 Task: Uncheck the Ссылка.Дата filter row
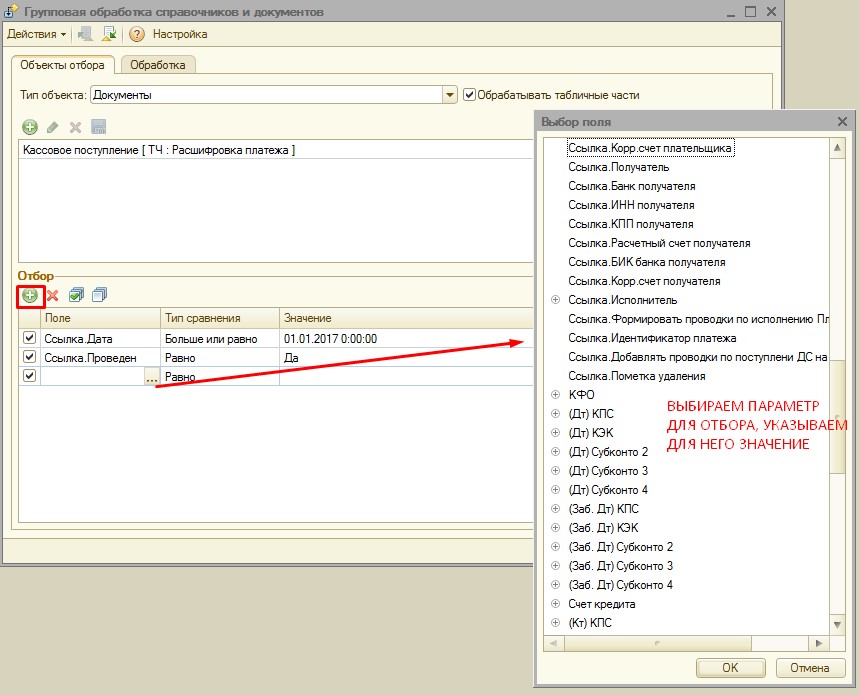click(29, 339)
